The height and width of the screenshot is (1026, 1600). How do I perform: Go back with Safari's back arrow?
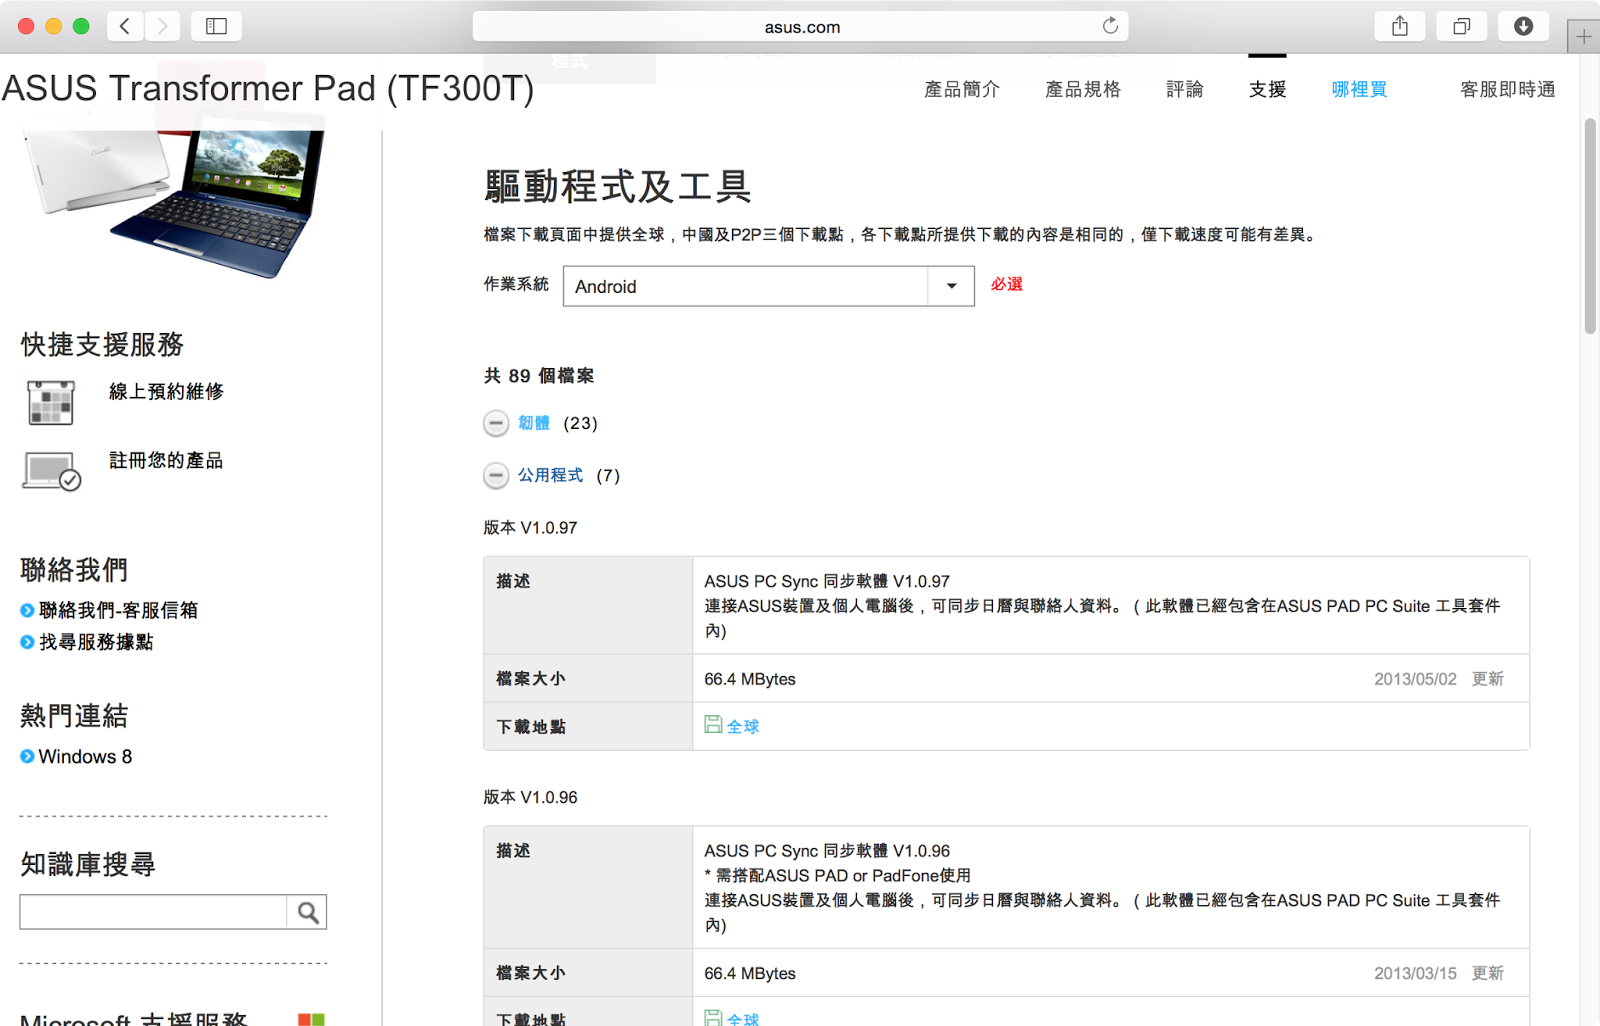pos(125,26)
